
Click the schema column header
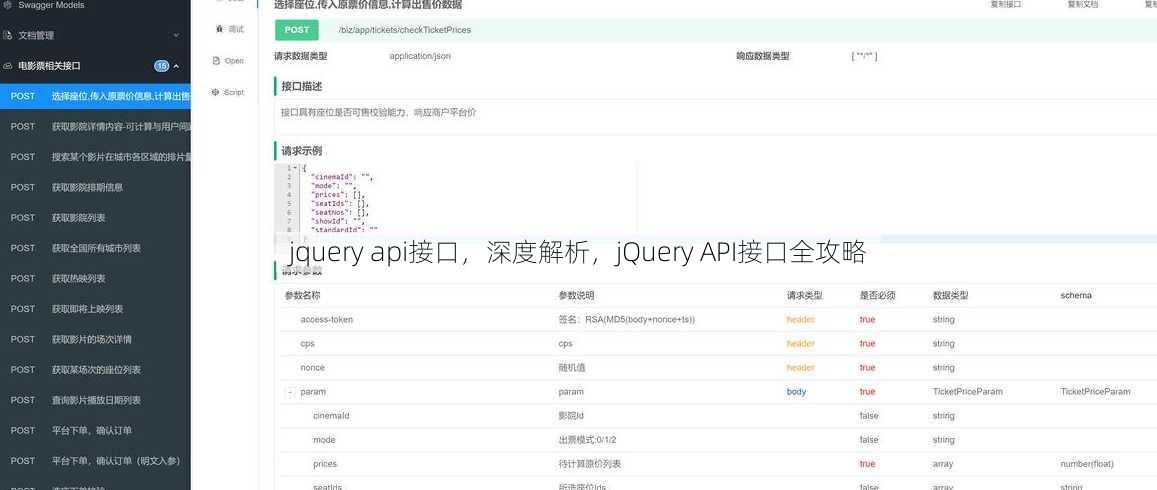(x=1076, y=295)
